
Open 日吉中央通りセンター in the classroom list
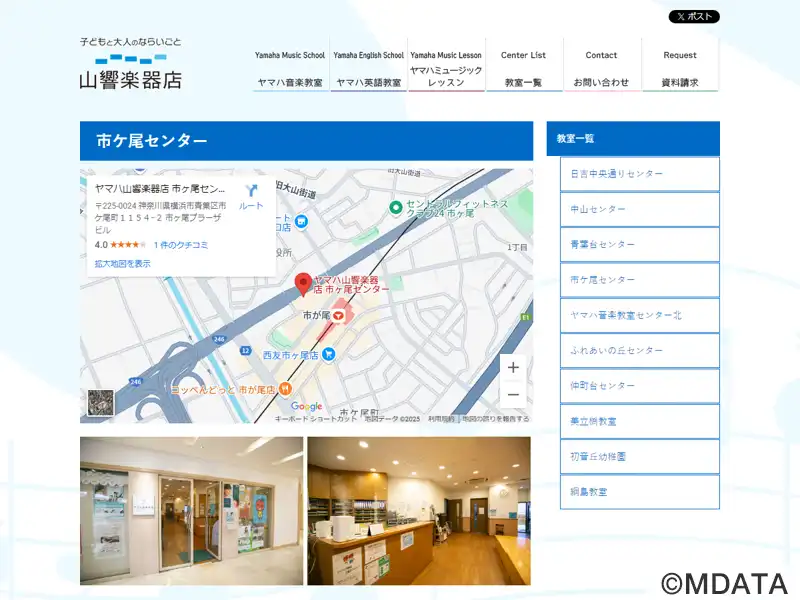coord(640,174)
